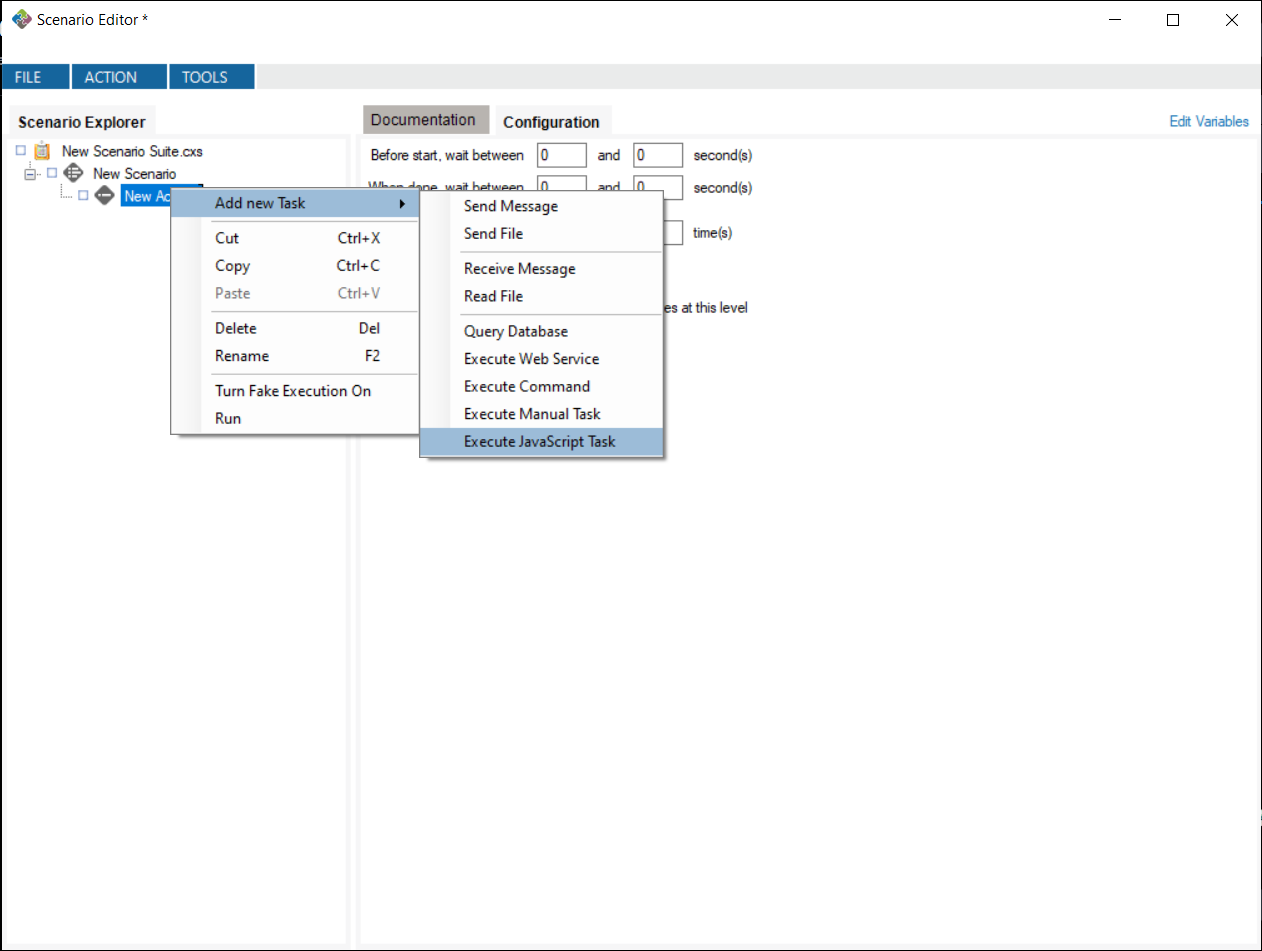Screen dimensions: 1262x951
Task: Tick the checkbox beside the New Action node
Action: [x=83, y=195]
